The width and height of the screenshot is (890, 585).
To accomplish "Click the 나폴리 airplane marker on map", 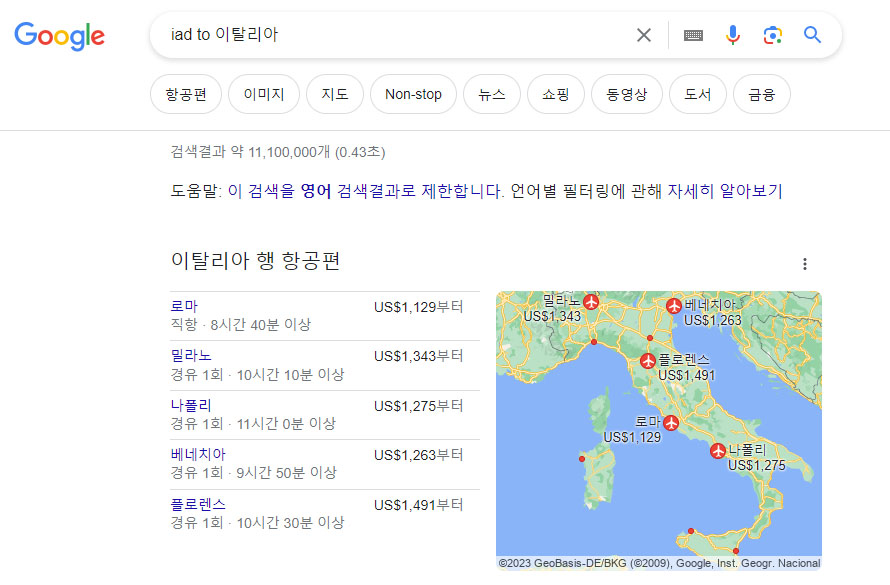I will pyautogui.click(x=718, y=451).
